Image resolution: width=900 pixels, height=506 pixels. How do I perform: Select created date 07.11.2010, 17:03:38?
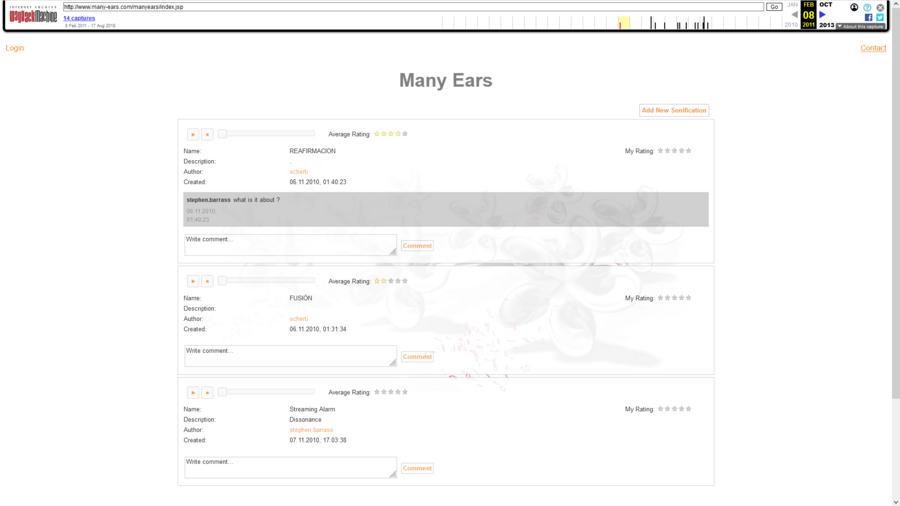click(318, 441)
